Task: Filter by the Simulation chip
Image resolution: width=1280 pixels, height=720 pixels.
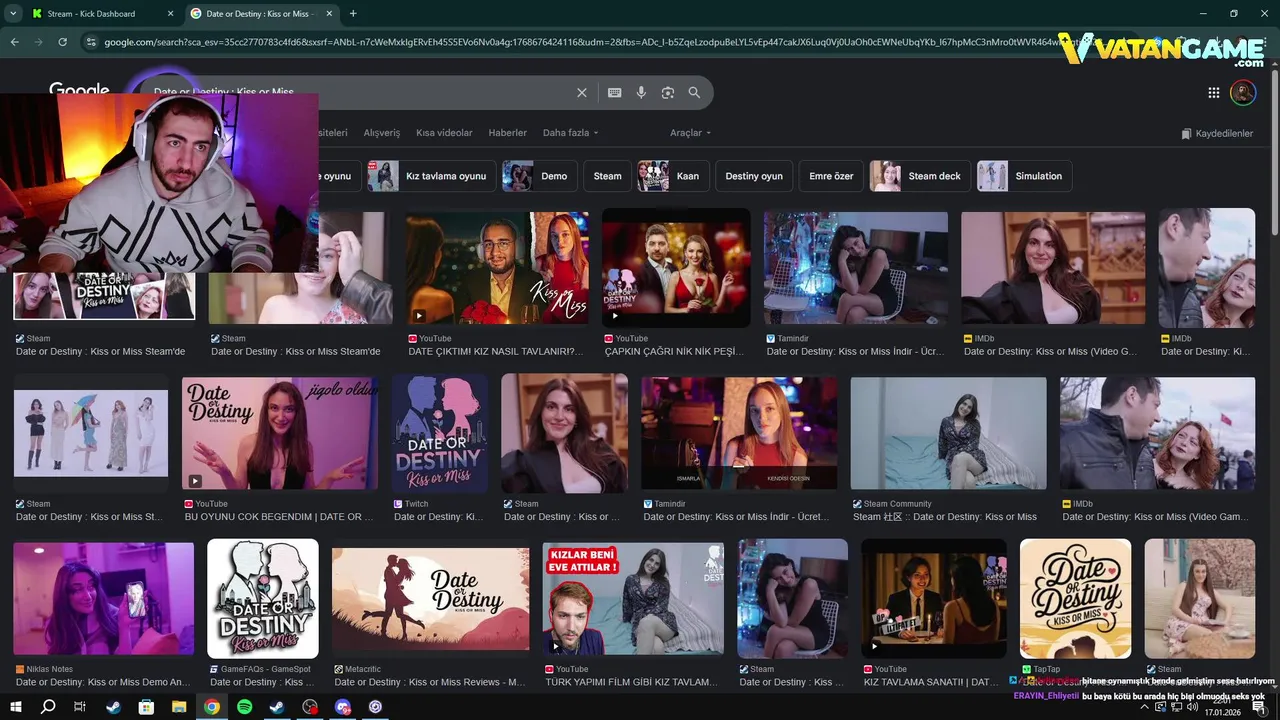Action: 1025,176
